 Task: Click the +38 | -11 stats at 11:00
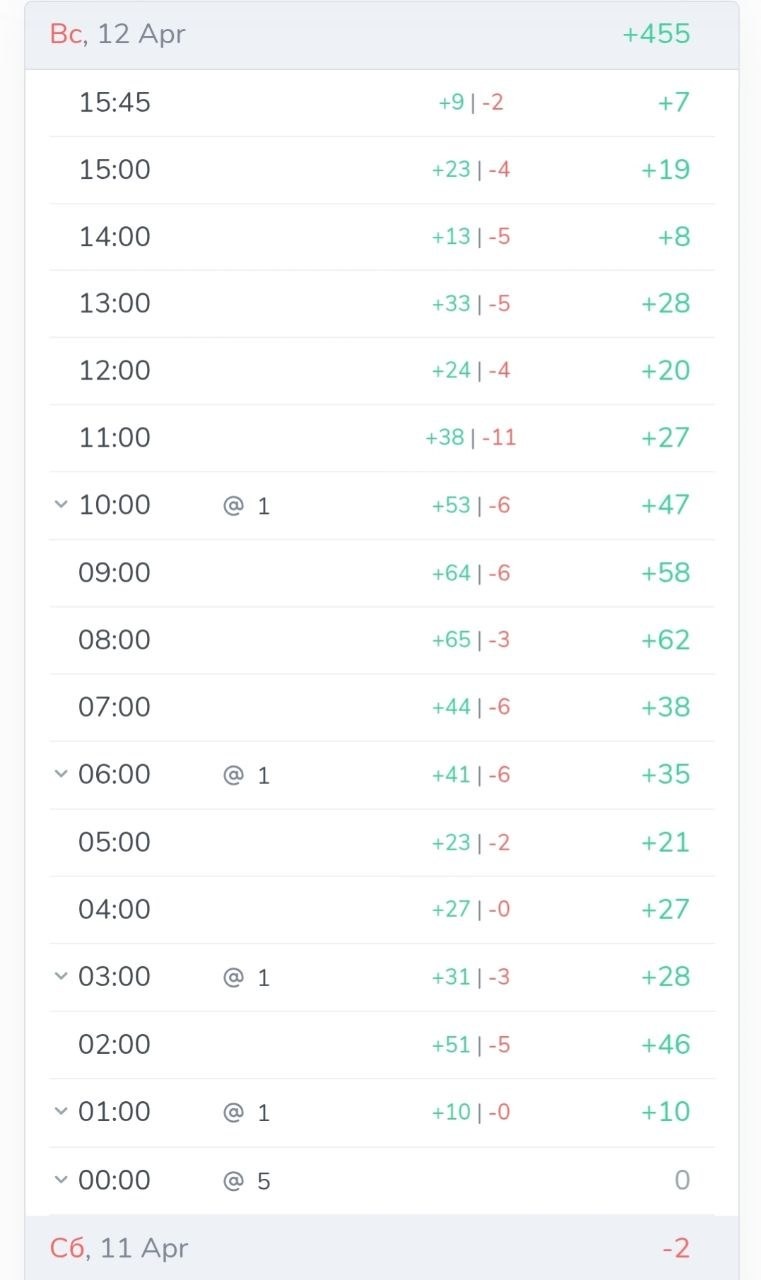[x=470, y=438]
